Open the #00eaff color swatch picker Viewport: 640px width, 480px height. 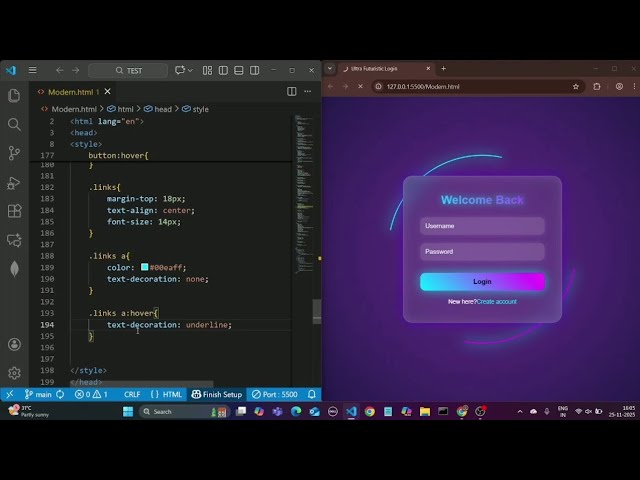pyautogui.click(x=144, y=267)
